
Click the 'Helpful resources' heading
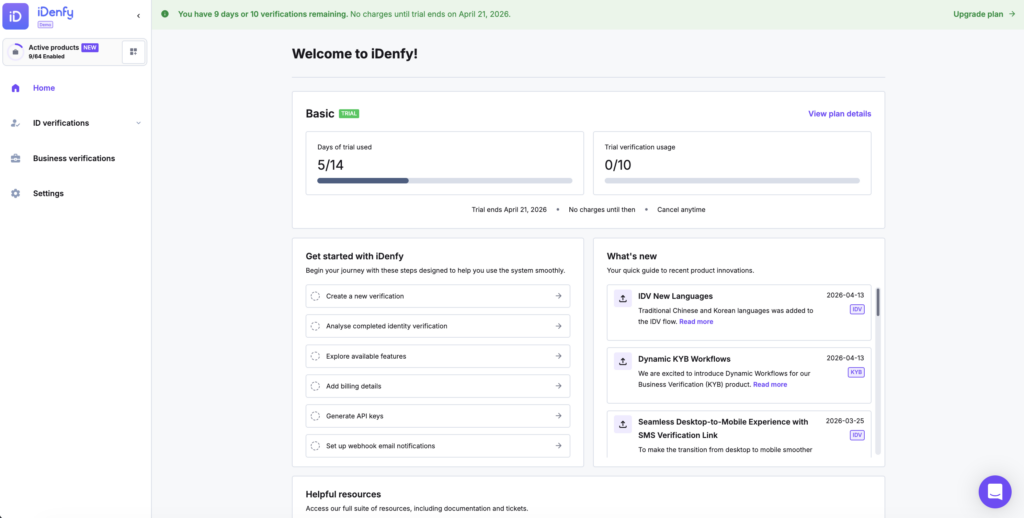pyautogui.click(x=343, y=494)
